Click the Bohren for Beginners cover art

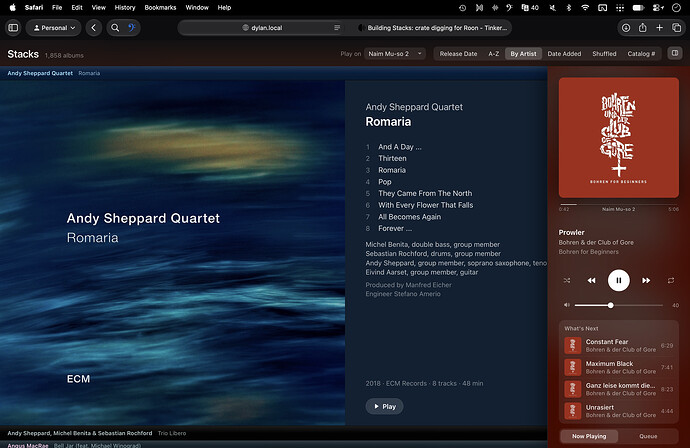pyautogui.click(x=619, y=138)
